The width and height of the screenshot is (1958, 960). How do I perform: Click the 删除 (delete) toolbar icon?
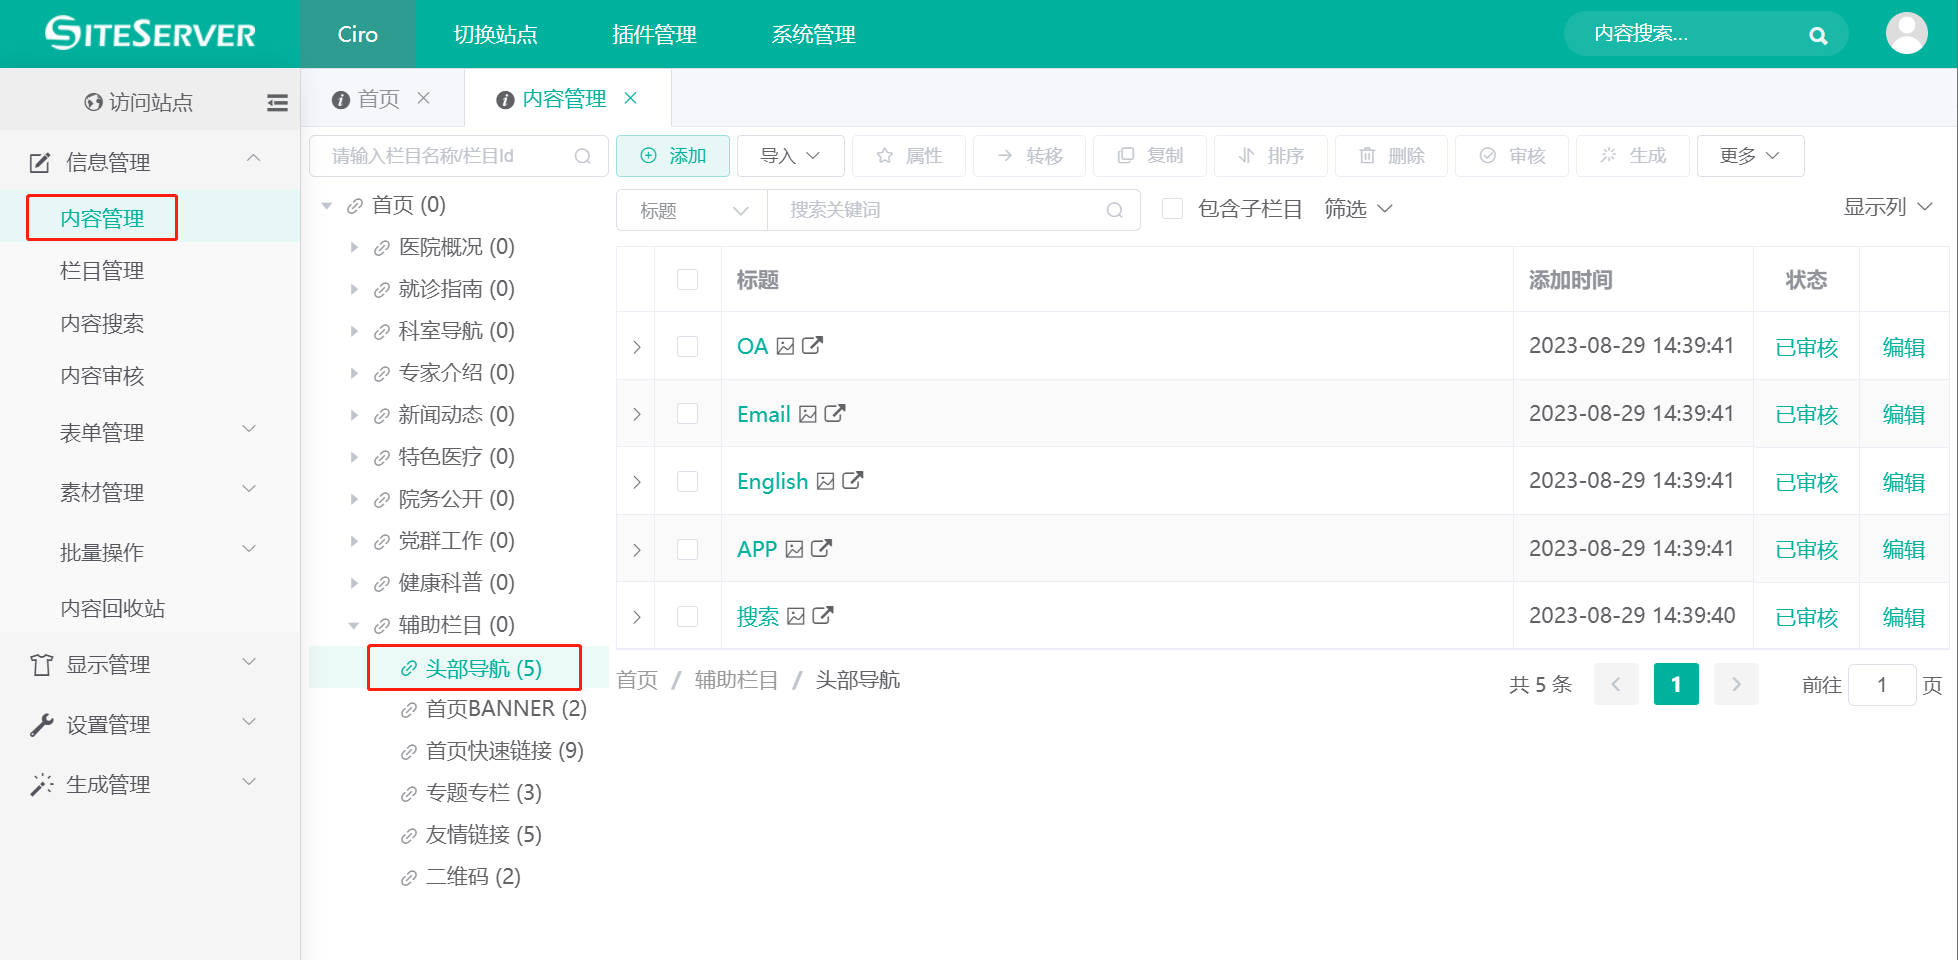coord(1390,156)
